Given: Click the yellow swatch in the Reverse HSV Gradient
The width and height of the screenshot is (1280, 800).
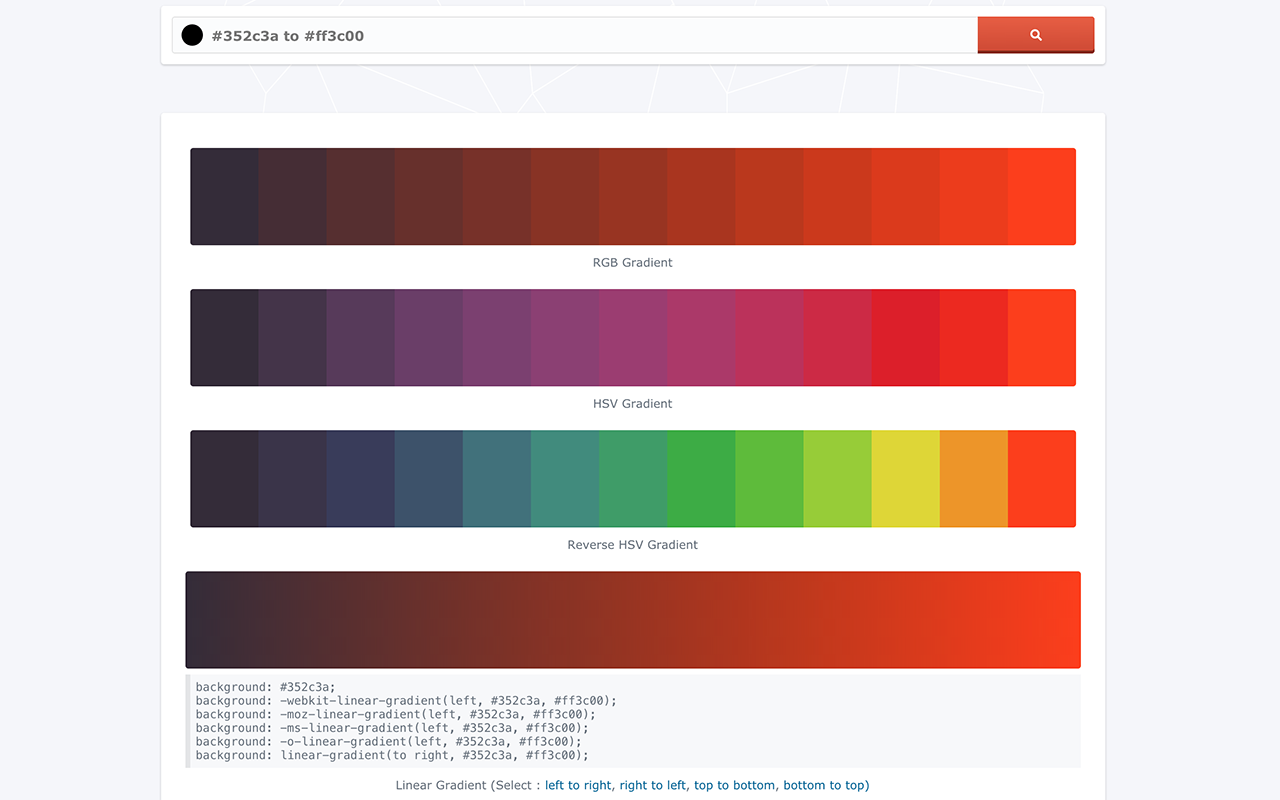Looking at the screenshot, I should 905,478.
